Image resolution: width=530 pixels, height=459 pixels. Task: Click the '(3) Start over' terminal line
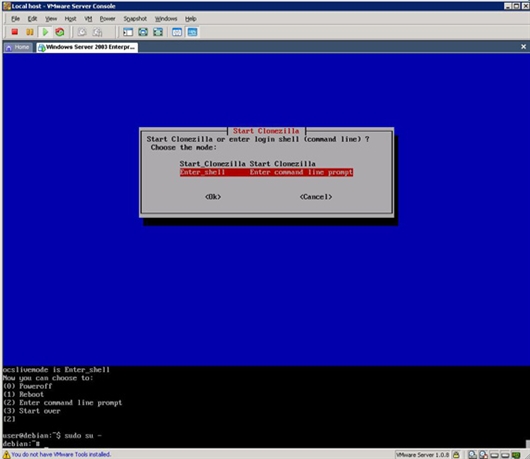[x=32, y=411]
